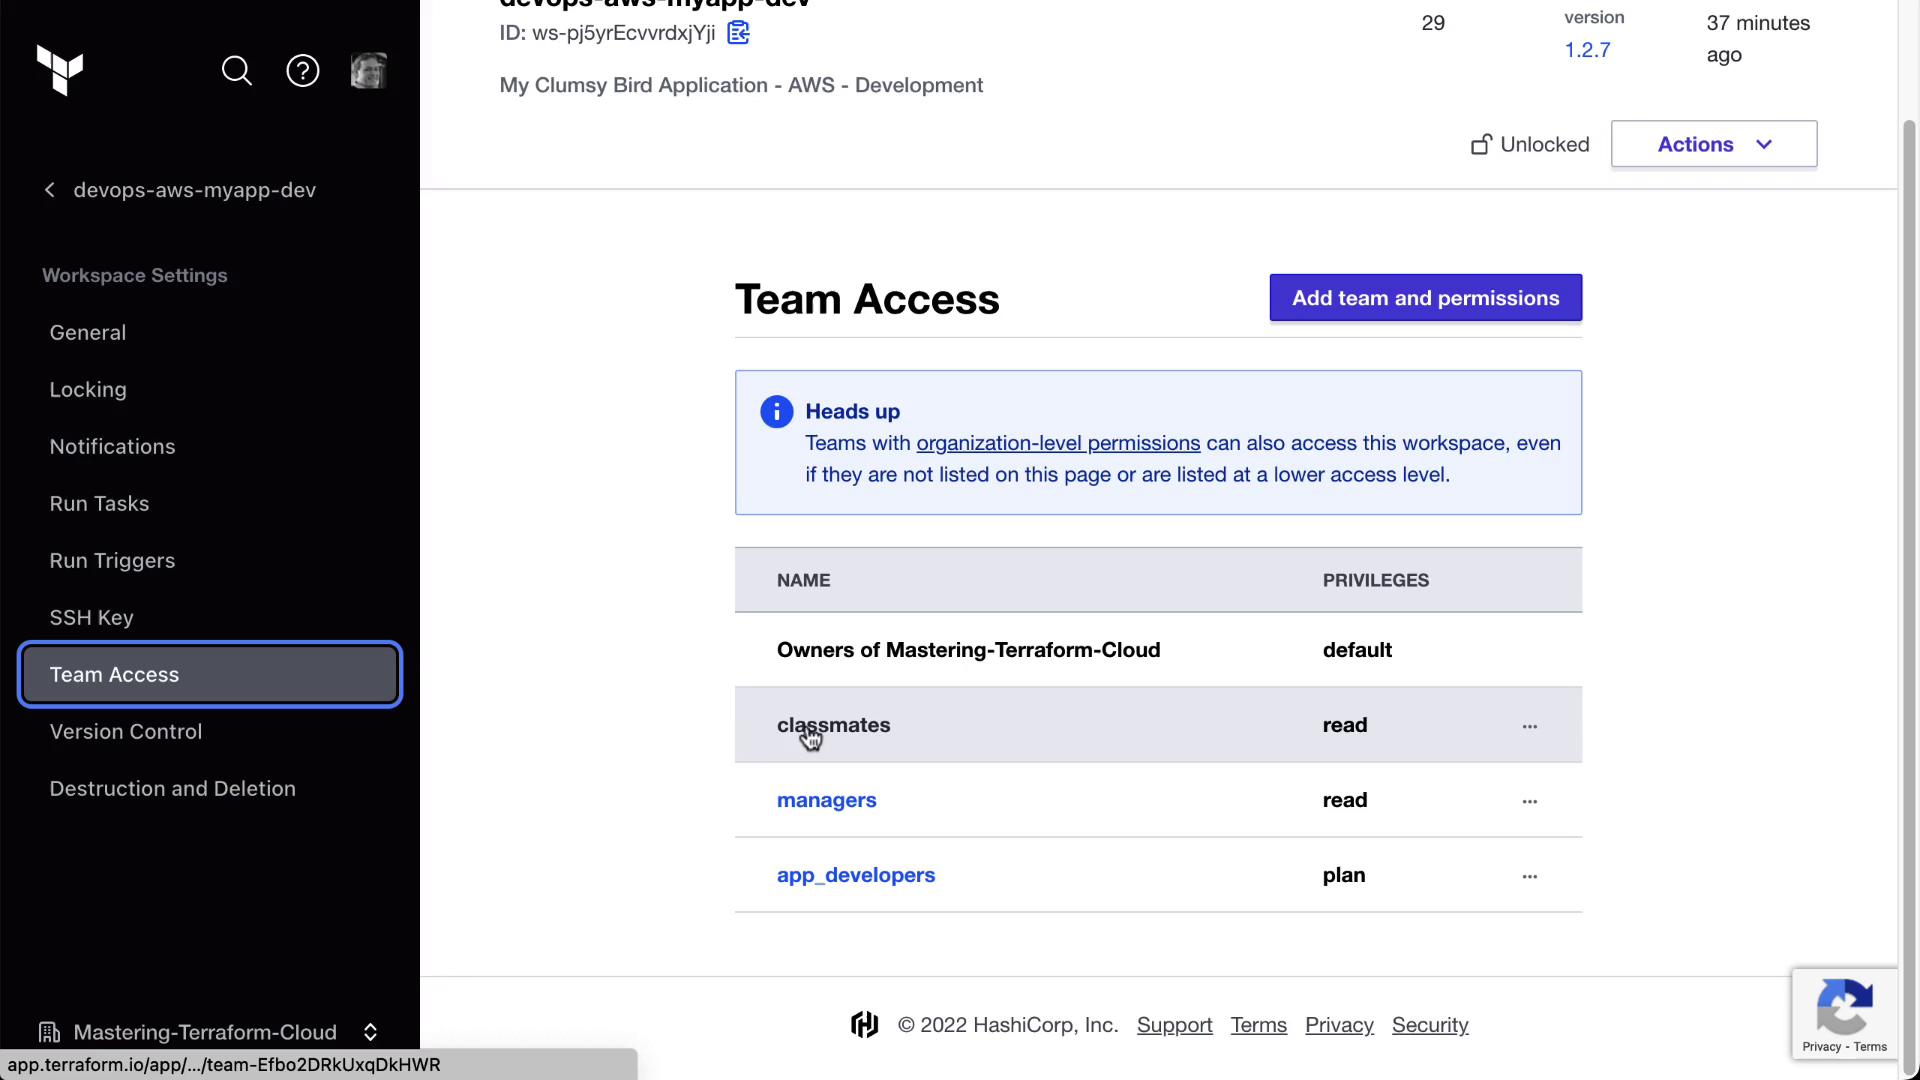Go back via devops-aws-myapp-dev chevron
The height and width of the screenshot is (1080, 1920).
pyautogui.click(x=50, y=190)
